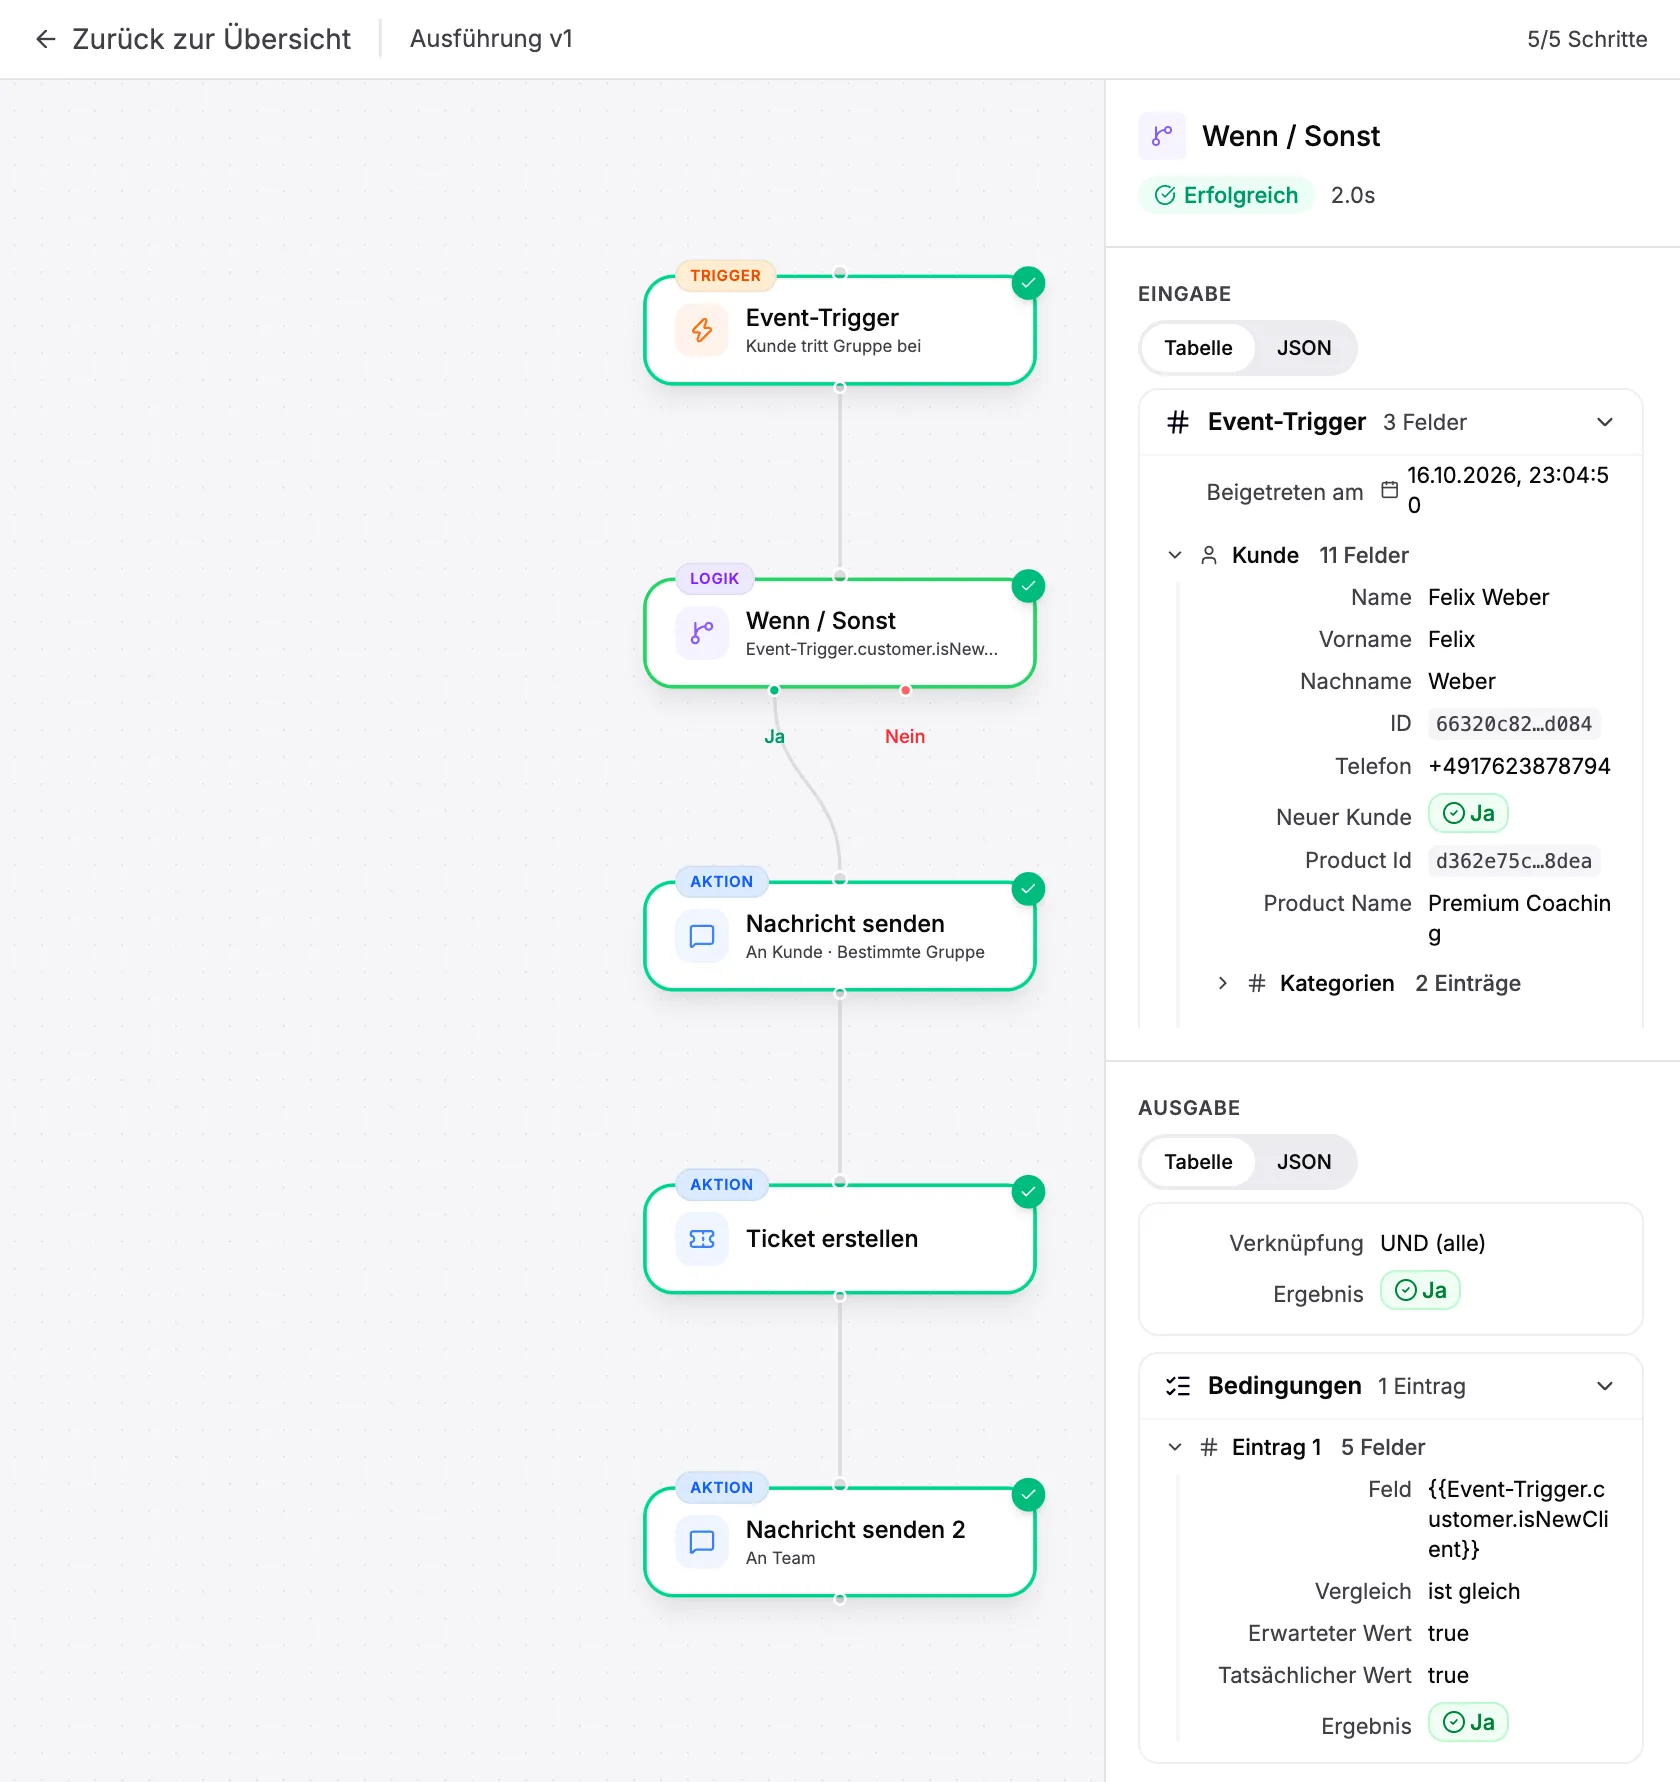The width and height of the screenshot is (1680, 1782).
Task: Click the back arrow icon in header
Action: pyautogui.click(x=45, y=39)
